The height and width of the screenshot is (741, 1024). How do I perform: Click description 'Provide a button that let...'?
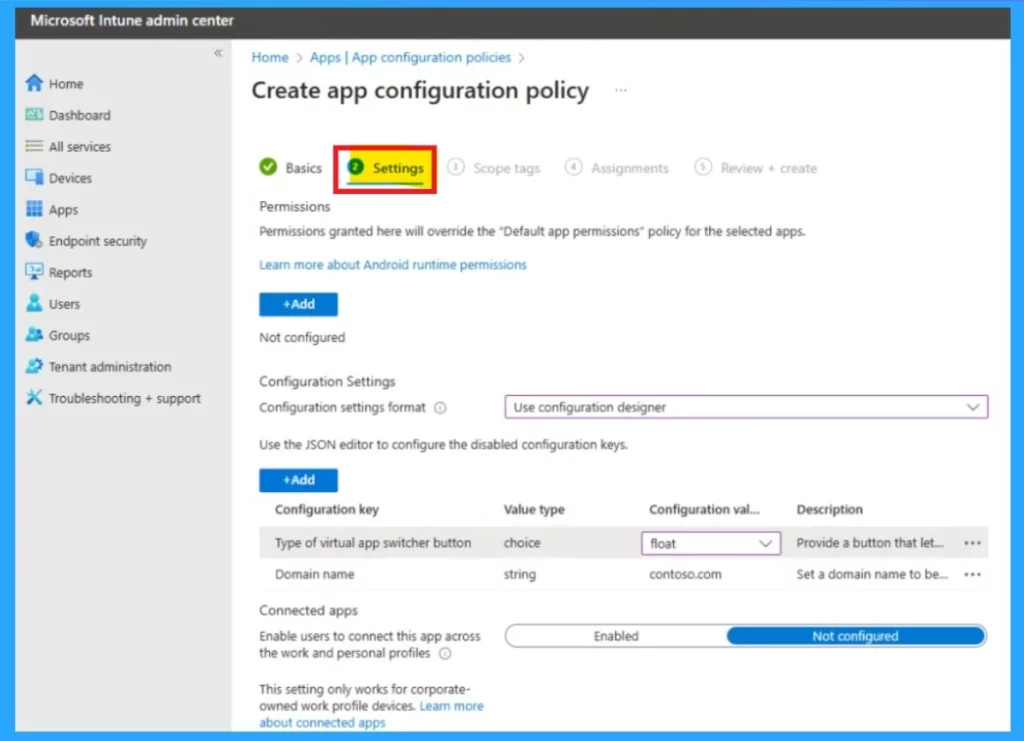(x=870, y=543)
